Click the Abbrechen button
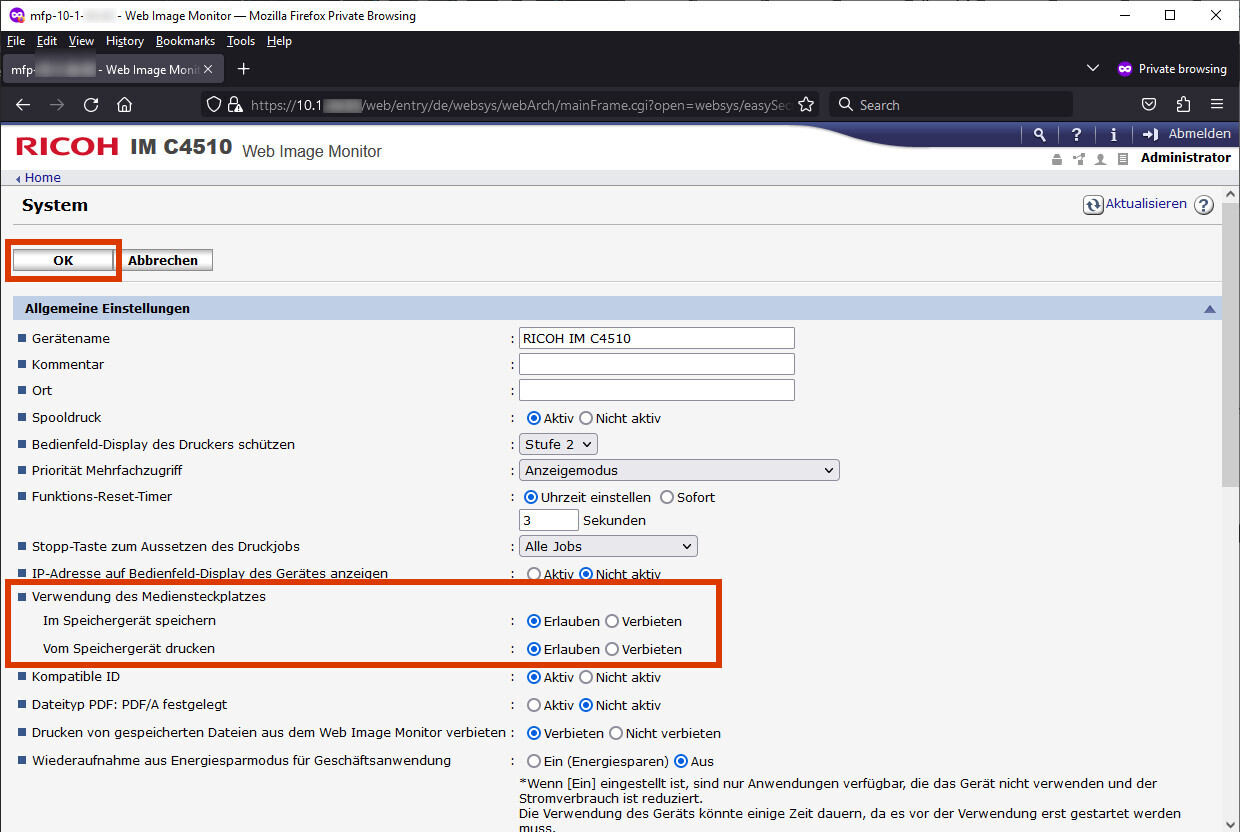 tap(163, 260)
